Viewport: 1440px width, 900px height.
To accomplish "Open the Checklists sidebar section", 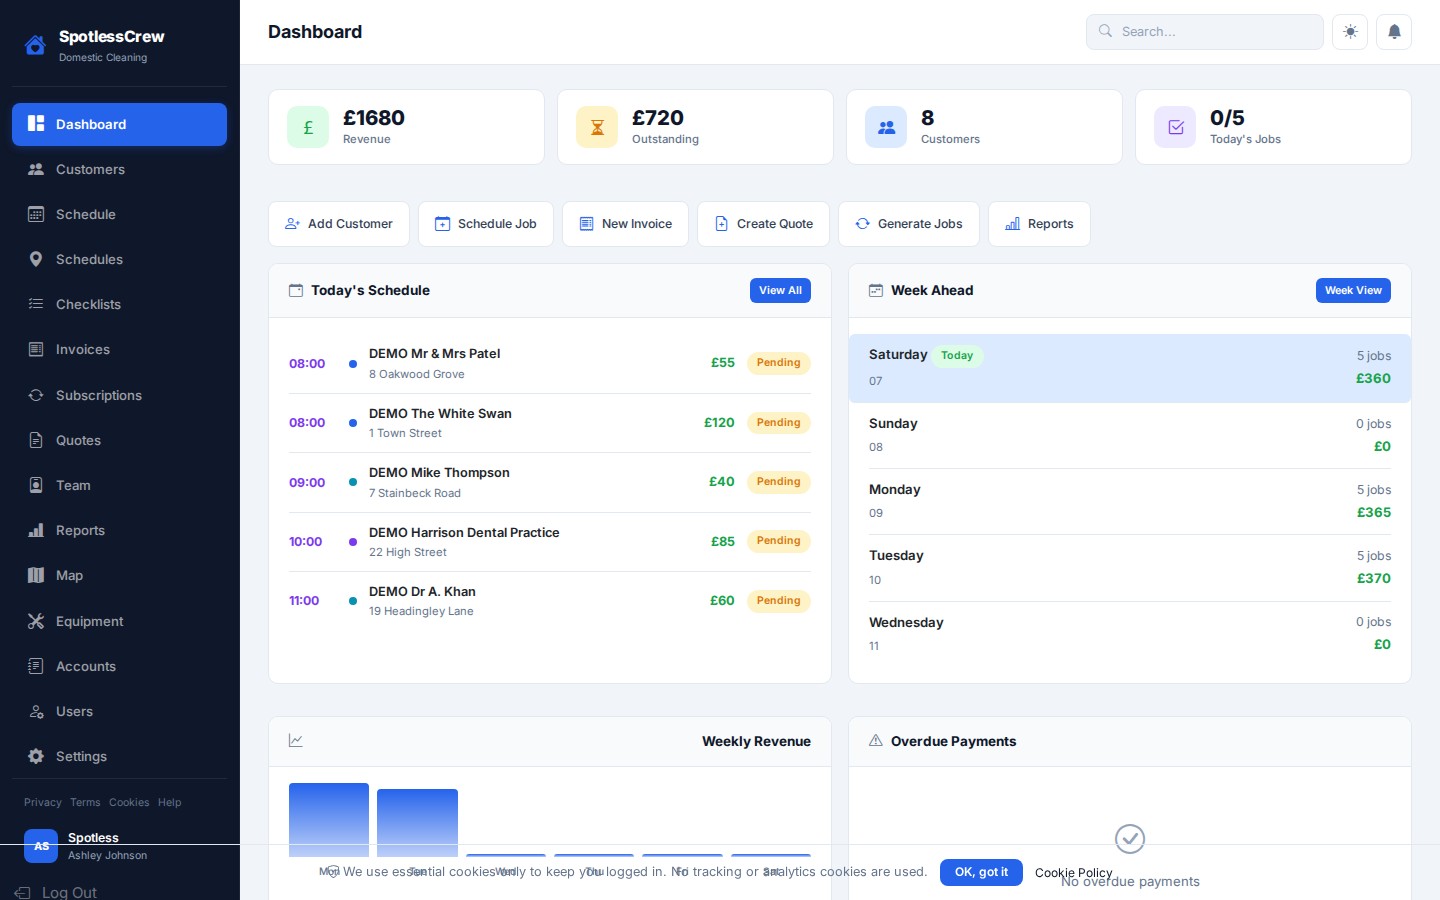I will [x=88, y=304].
